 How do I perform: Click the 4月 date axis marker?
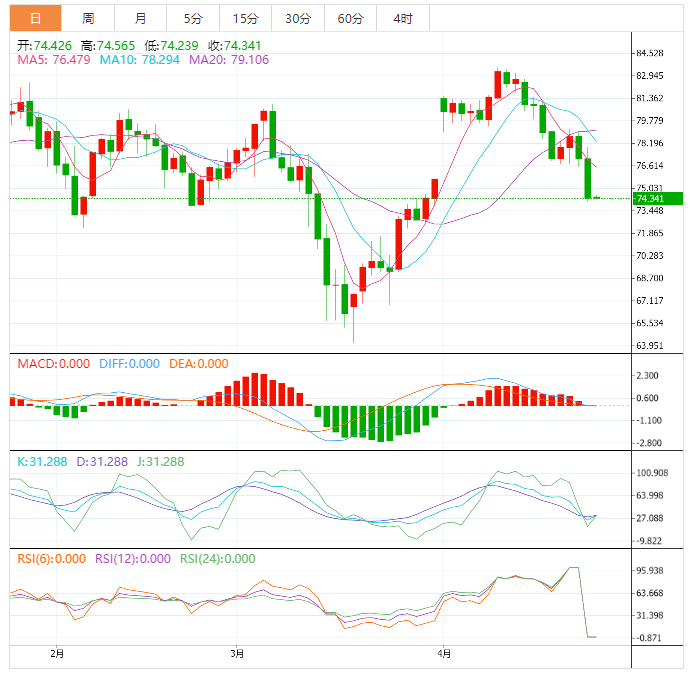click(x=445, y=653)
